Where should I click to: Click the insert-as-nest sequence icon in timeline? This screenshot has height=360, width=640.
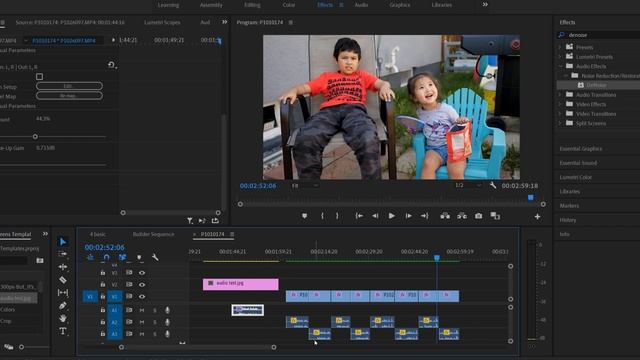90,257
